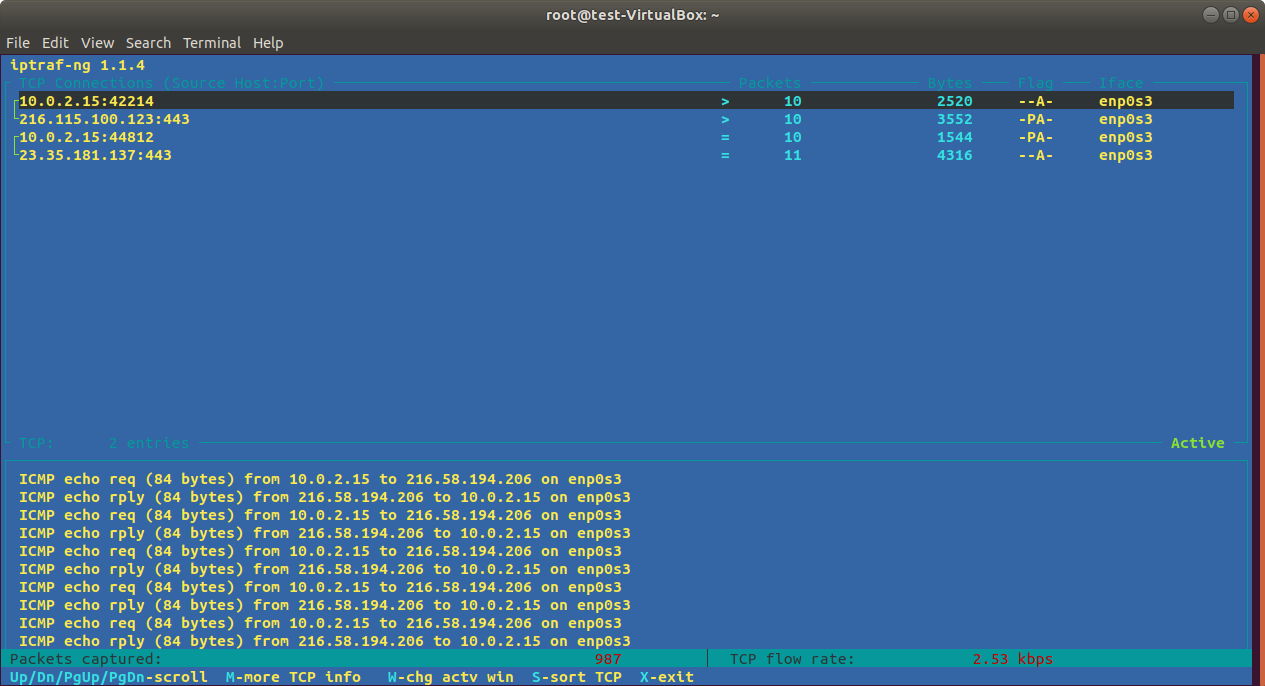This screenshot has width=1265, height=686.
Task: Click the X-exit hint
Action: (x=667, y=677)
